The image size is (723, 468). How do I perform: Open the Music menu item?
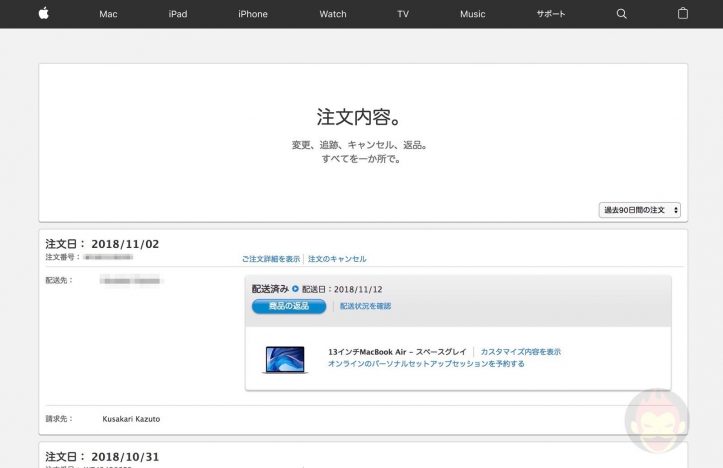(472, 14)
